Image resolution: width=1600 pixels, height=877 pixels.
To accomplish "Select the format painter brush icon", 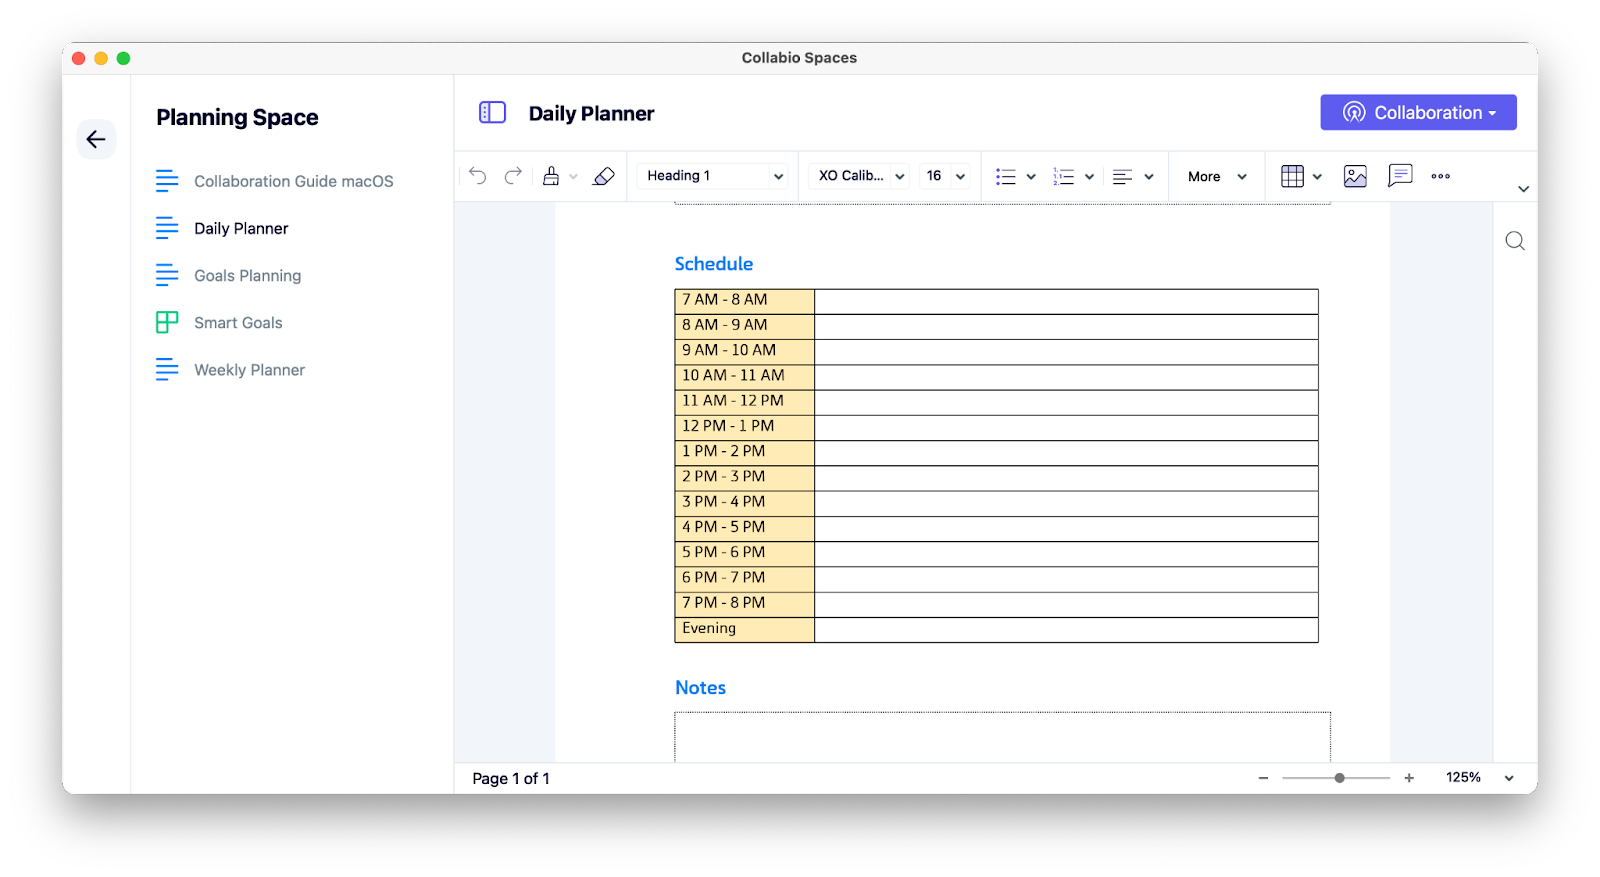I will (551, 176).
